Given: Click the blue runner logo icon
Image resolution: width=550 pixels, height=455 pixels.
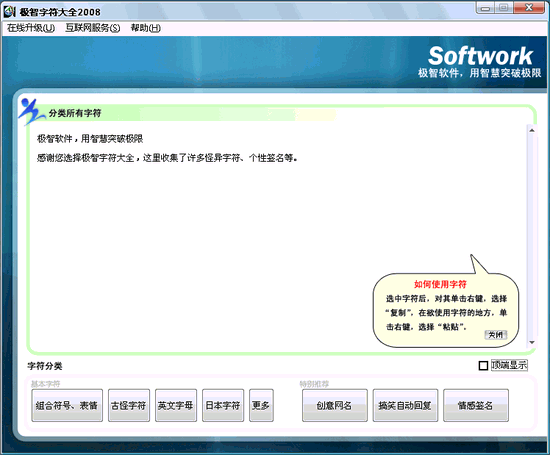Looking at the screenshot, I should [32, 111].
